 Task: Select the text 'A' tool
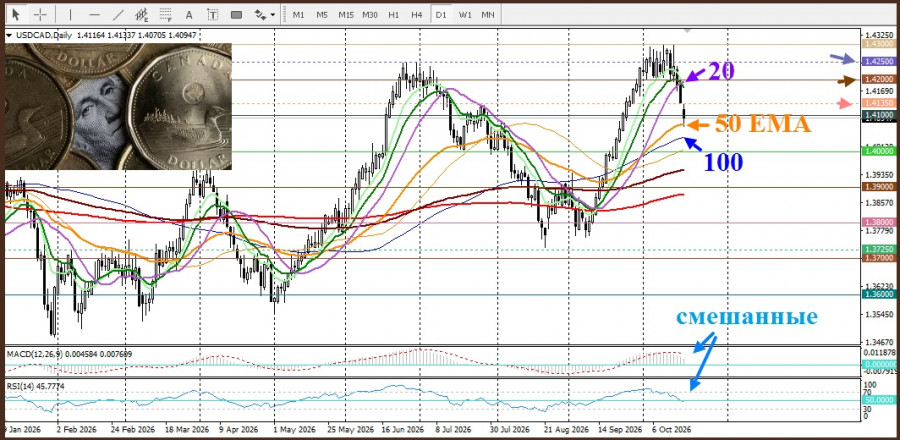pyautogui.click(x=189, y=15)
